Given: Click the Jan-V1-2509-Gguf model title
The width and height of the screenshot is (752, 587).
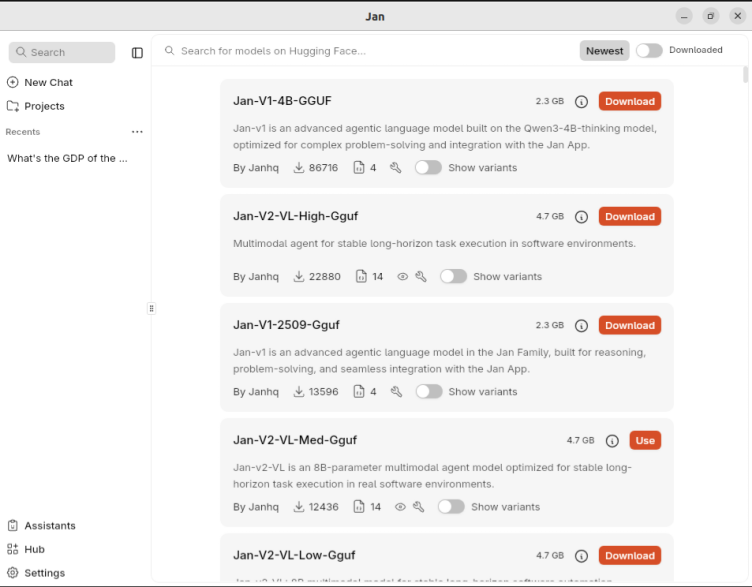Looking at the screenshot, I should point(286,325).
